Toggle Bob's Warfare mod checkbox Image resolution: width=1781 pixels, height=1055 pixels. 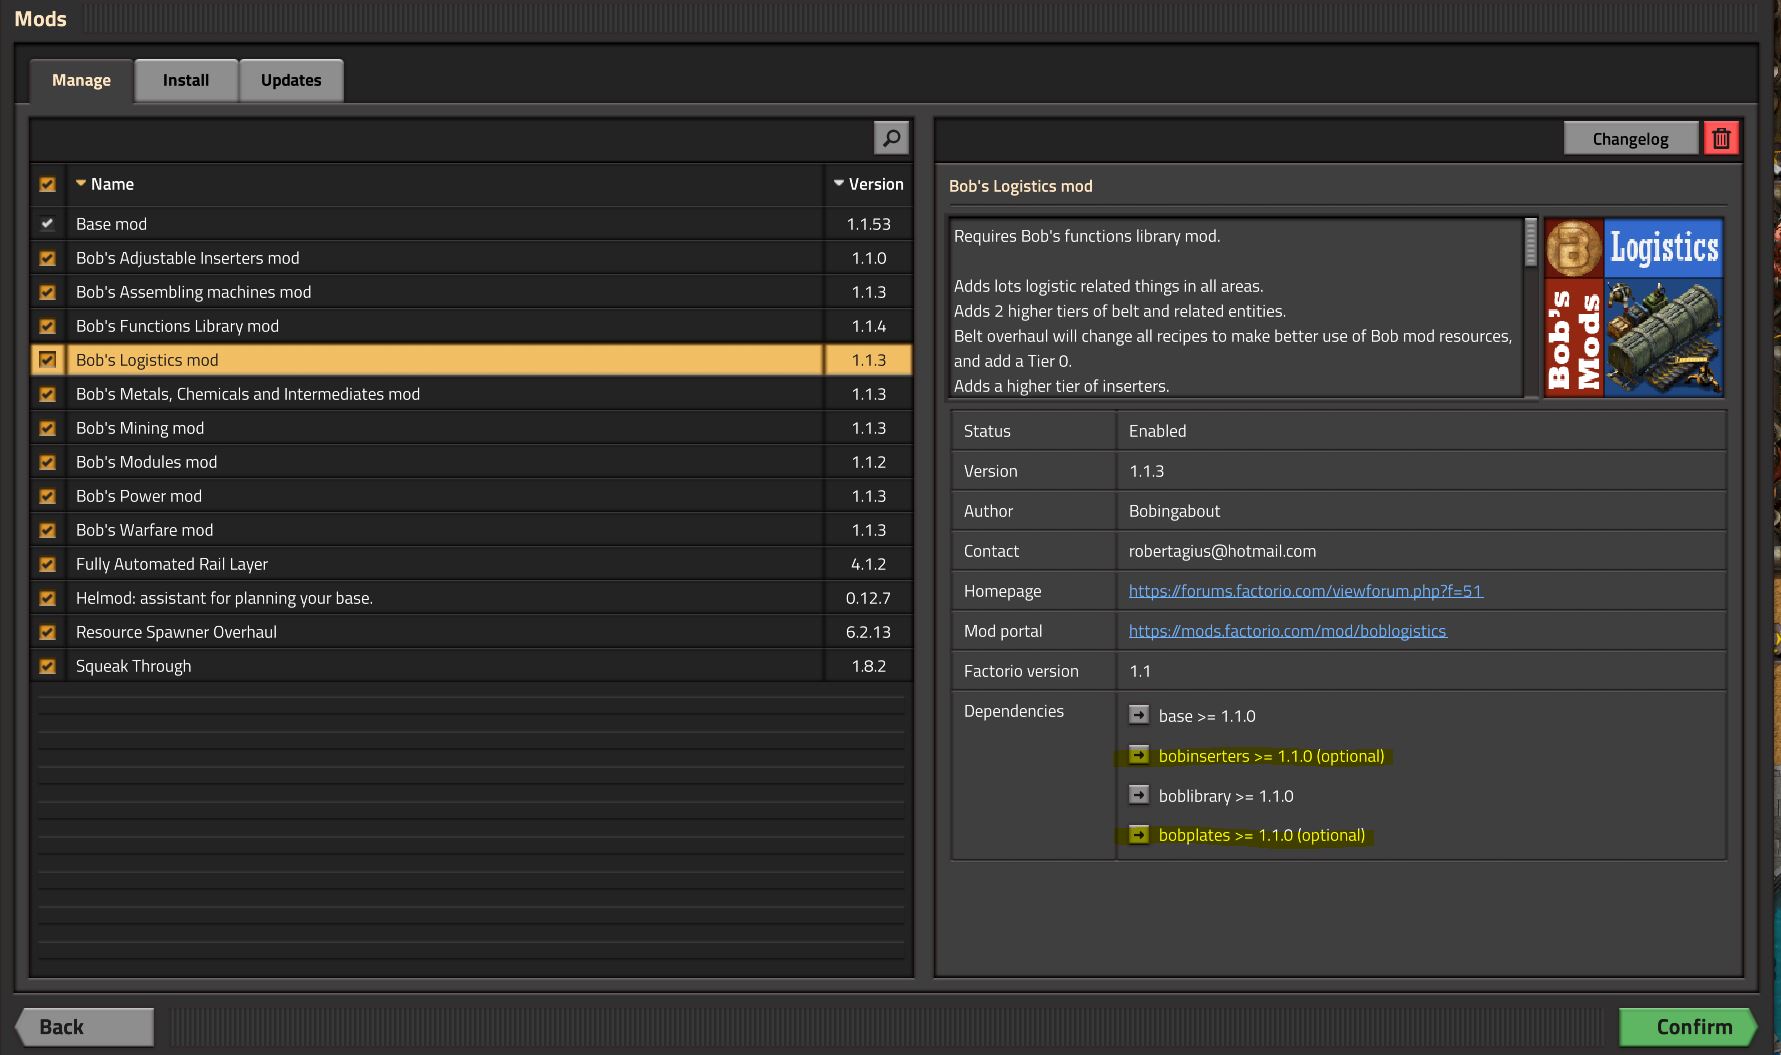[x=47, y=530]
